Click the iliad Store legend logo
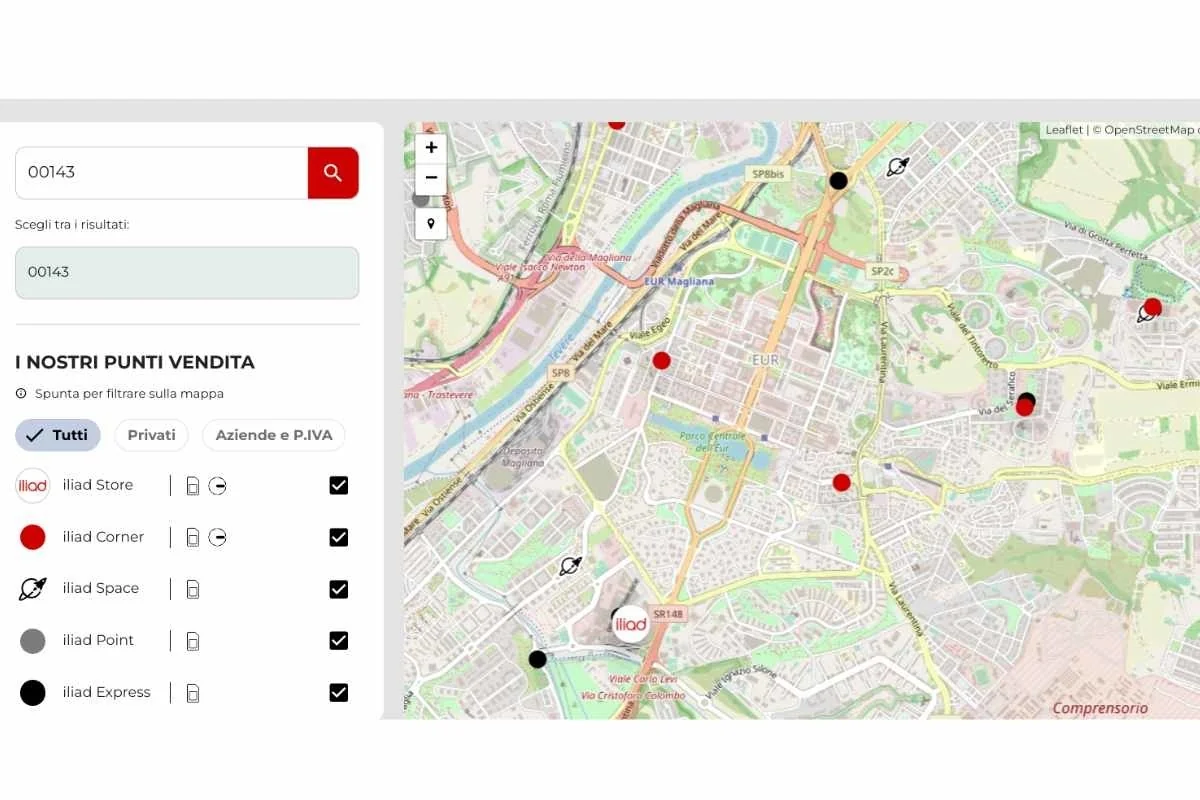 [x=33, y=485]
